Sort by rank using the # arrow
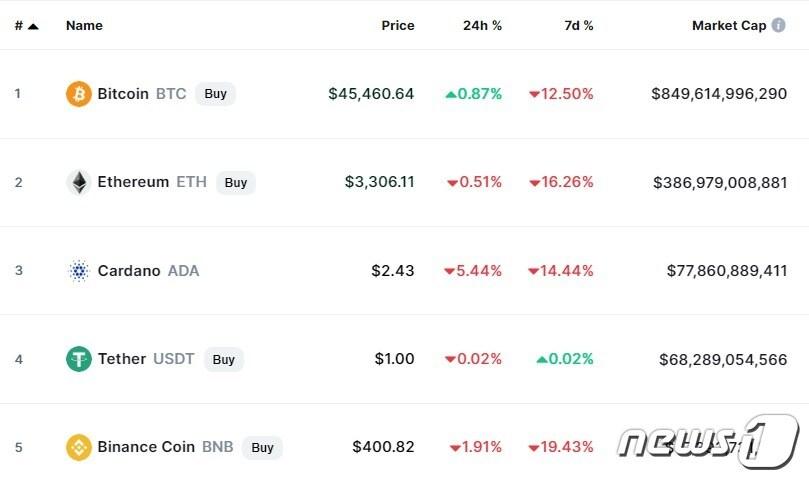809x481 pixels. 33,26
